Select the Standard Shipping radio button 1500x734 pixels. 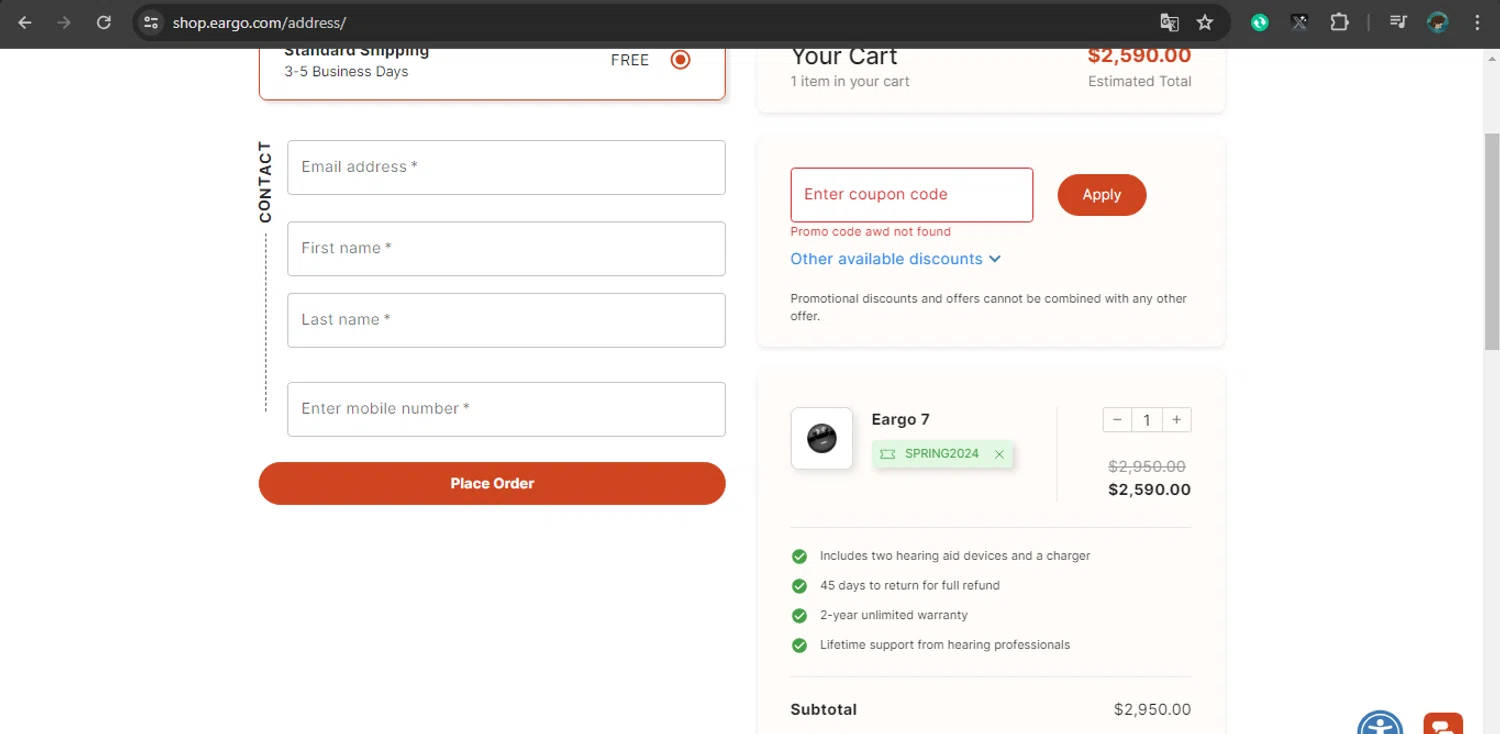pos(680,60)
